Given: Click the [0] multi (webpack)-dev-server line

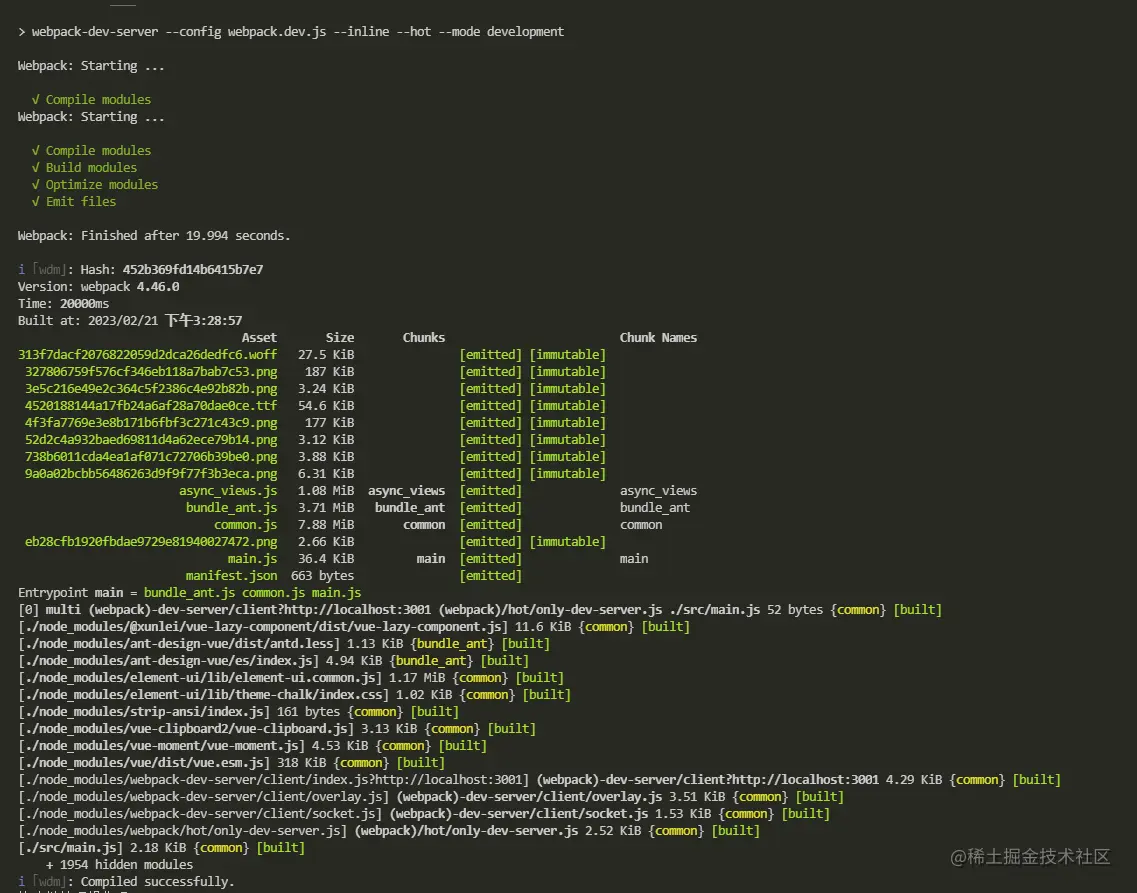Looking at the screenshot, I should click(x=479, y=610).
